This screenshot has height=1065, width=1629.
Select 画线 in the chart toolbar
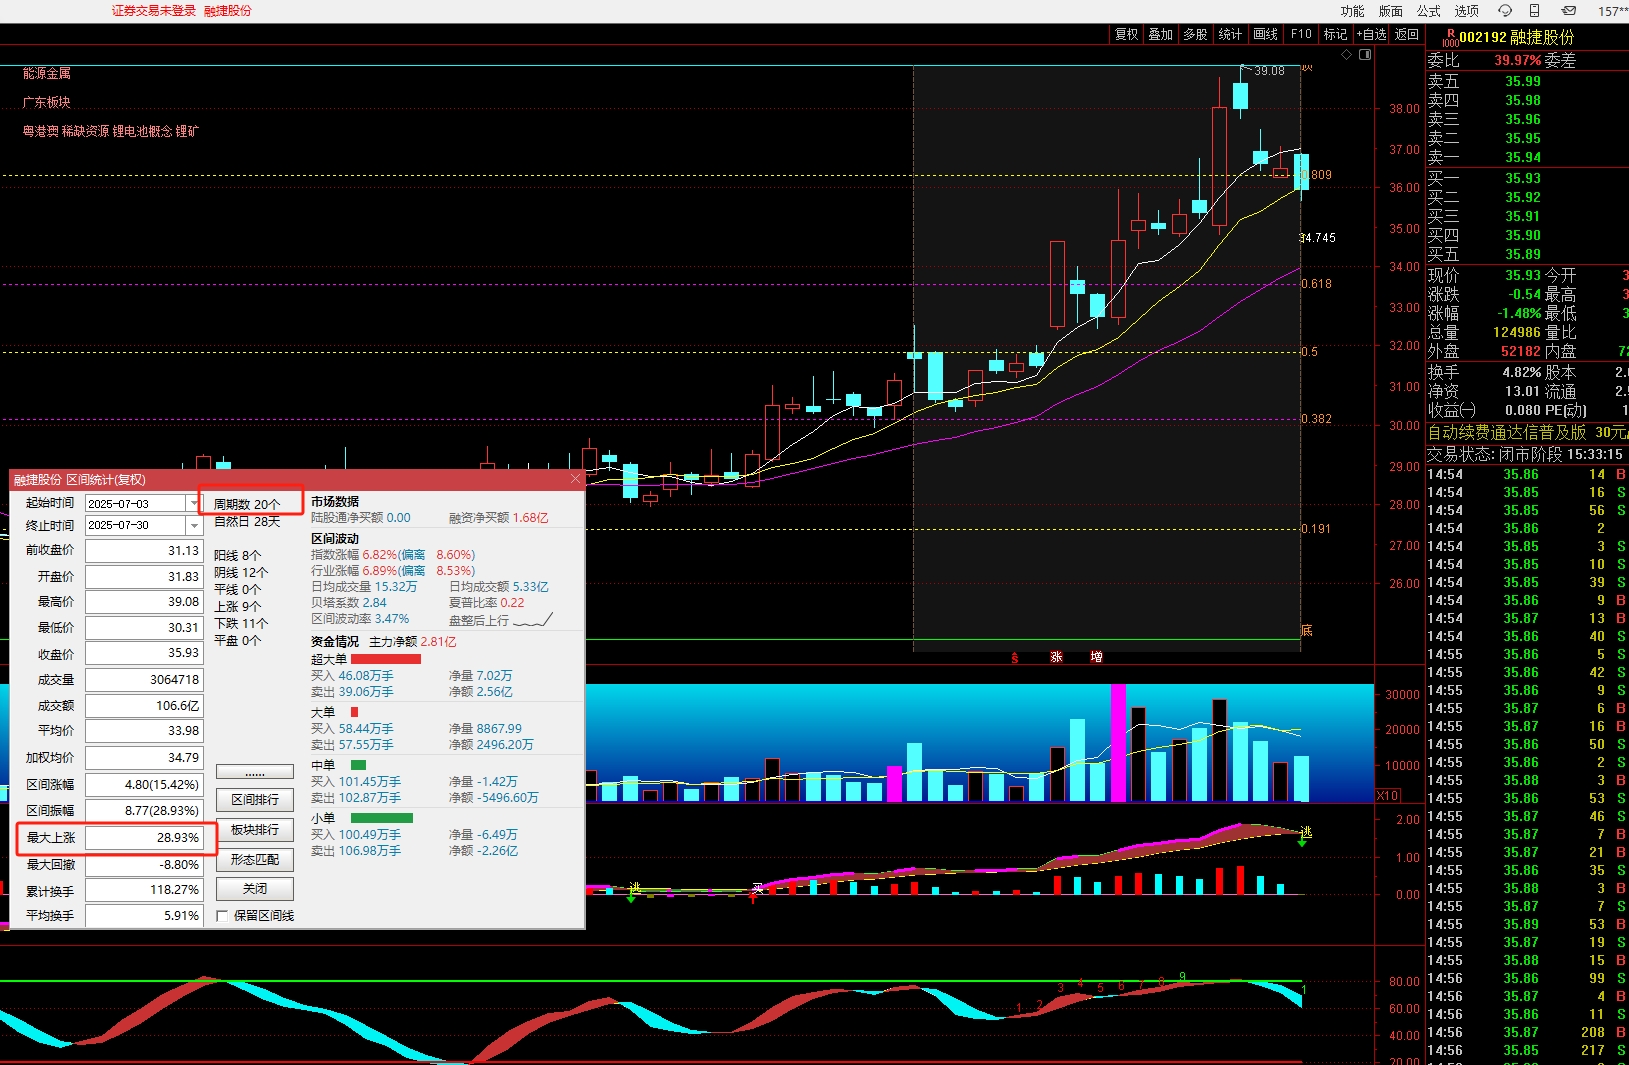pos(1265,34)
